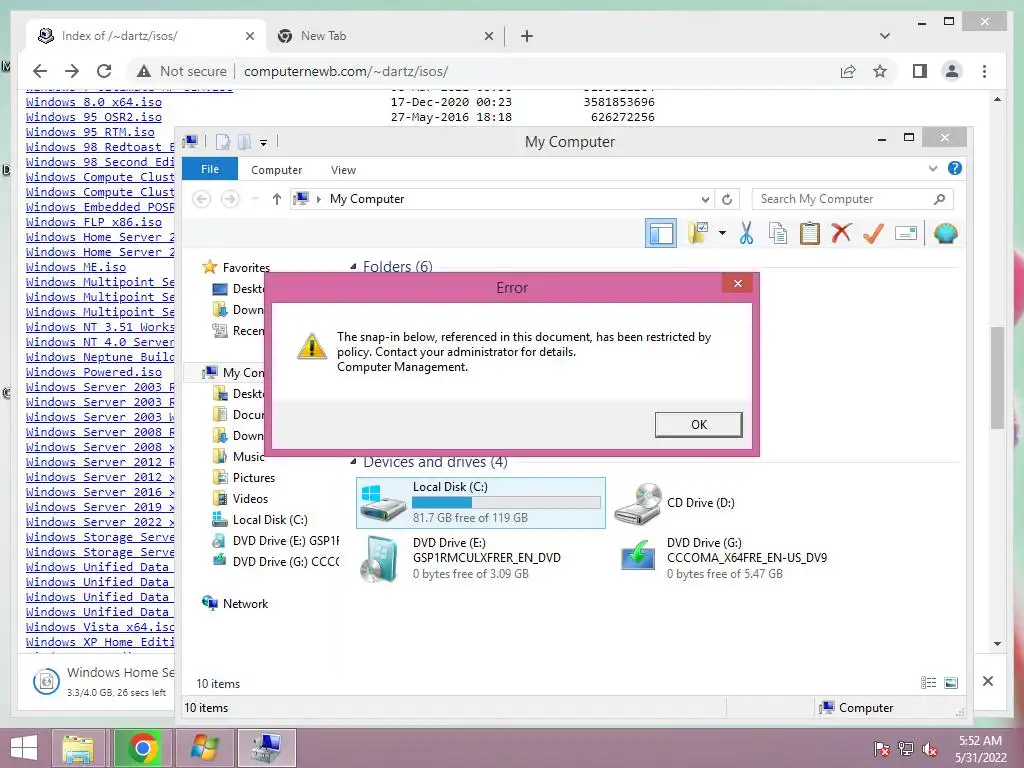Click the muted volume tray icon
Screen dimensions: 1024x768
pos(930,749)
